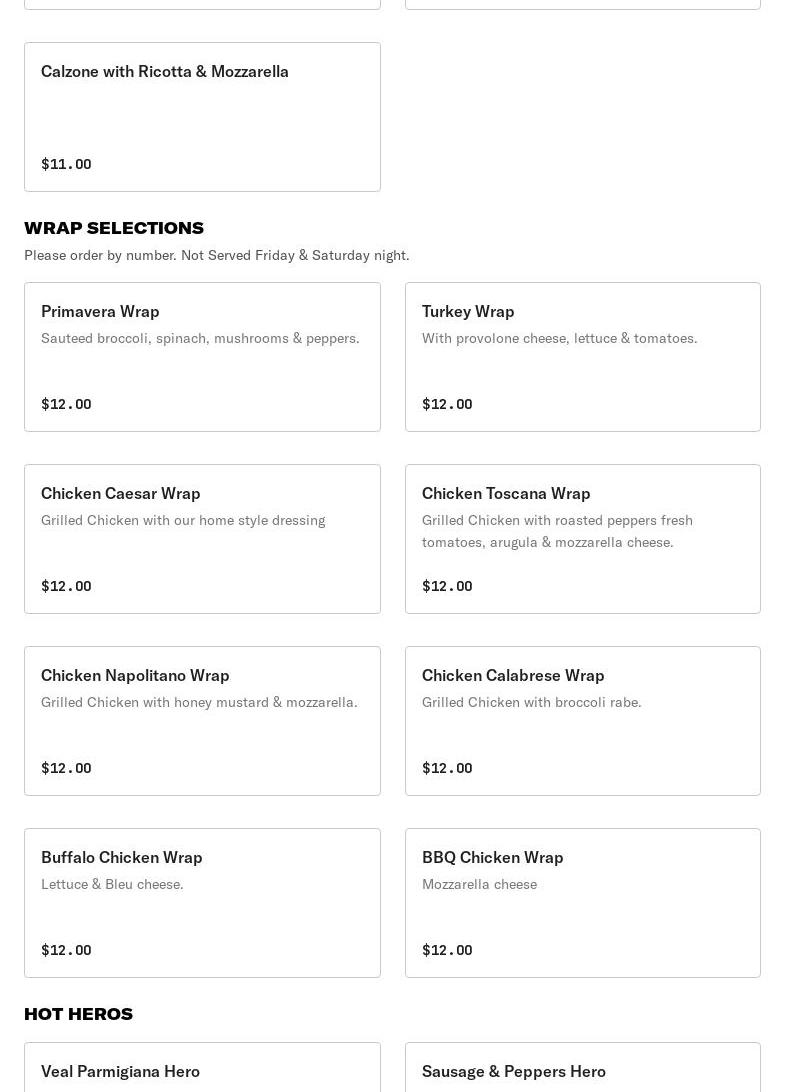
Task: Click the Buffalo Chicken Wrap Bleu cheese description
Action: click(x=112, y=884)
